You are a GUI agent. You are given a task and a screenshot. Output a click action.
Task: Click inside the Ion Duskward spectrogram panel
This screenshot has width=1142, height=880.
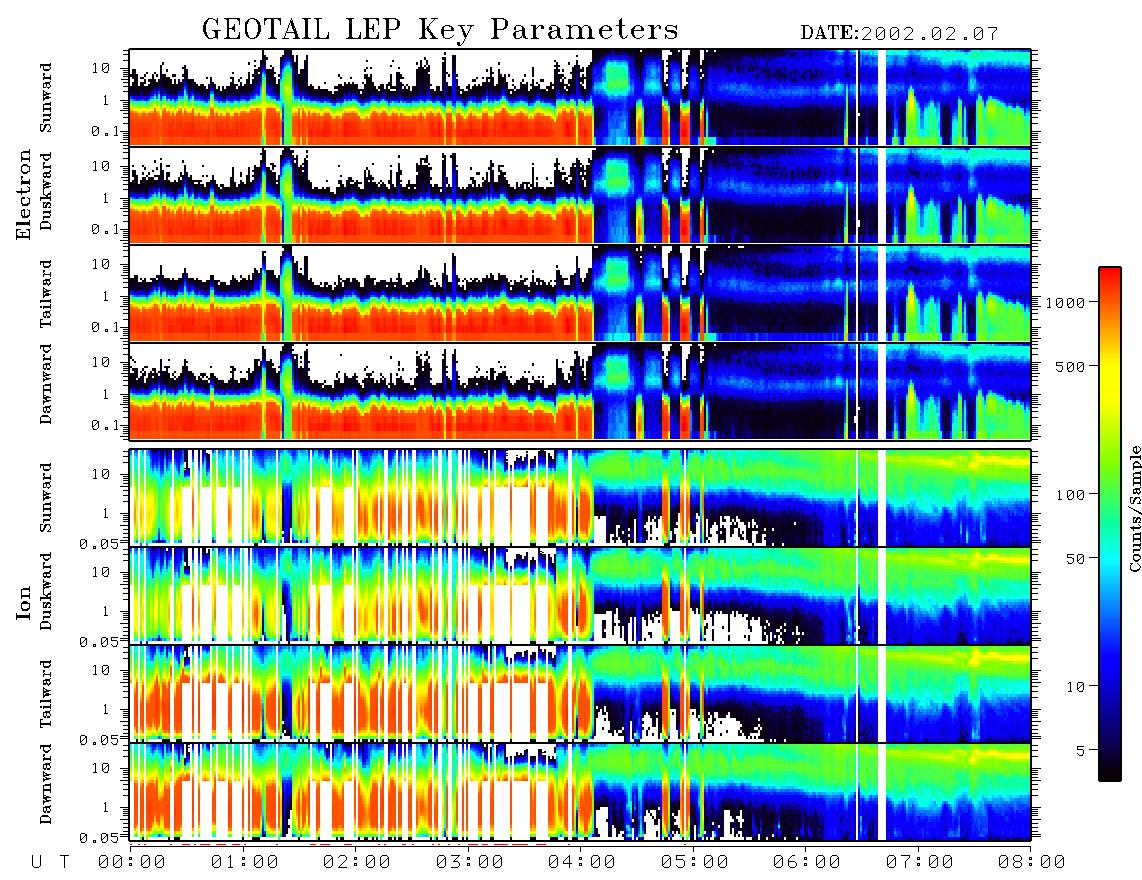(580, 596)
